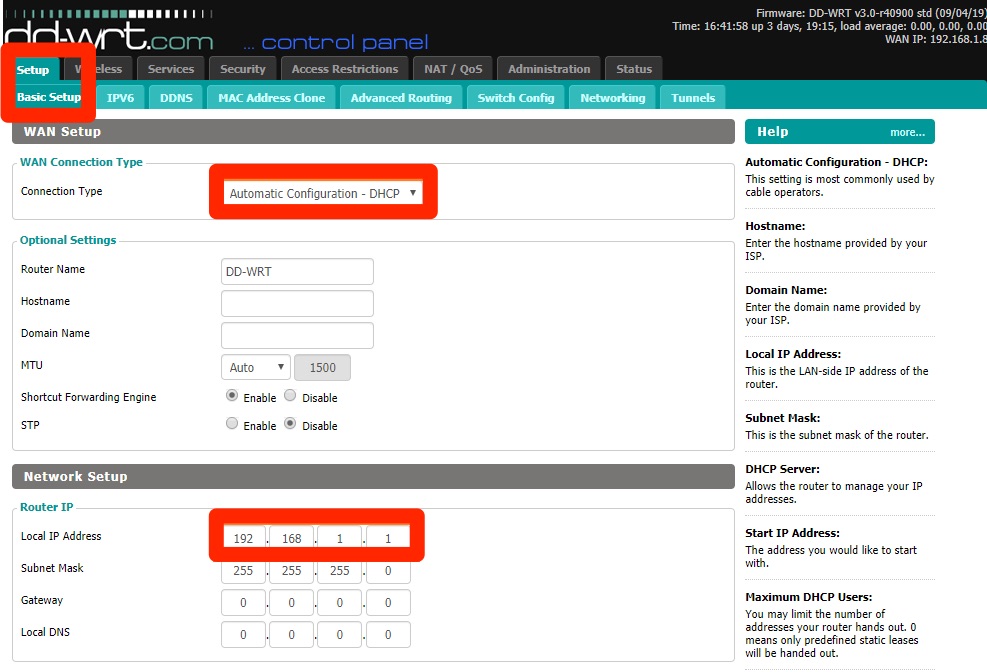Click the Firmware version text
This screenshot has width=987, height=672.
click(871, 13)
